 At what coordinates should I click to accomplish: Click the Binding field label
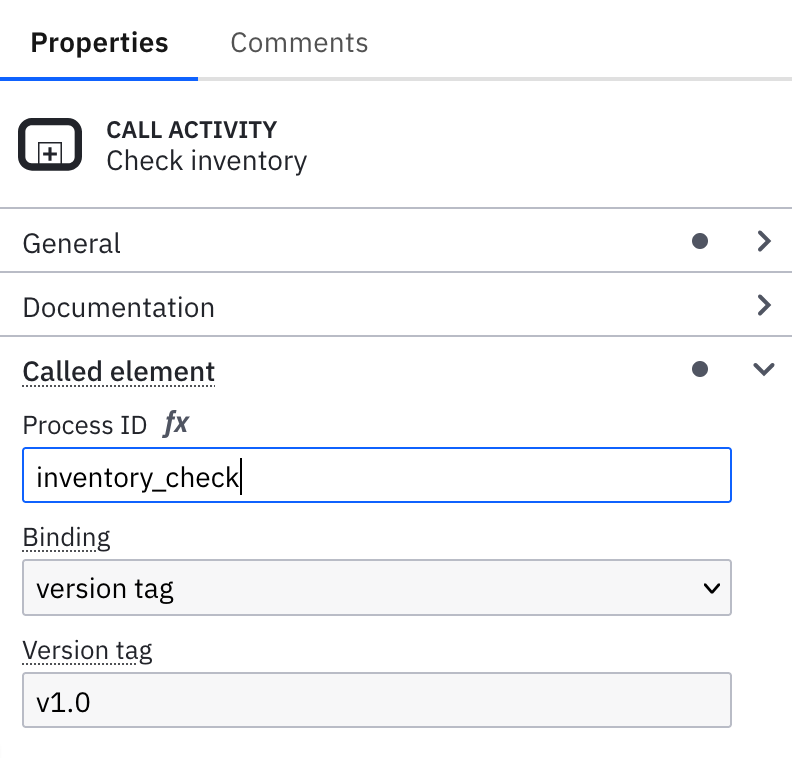[66, 538]
